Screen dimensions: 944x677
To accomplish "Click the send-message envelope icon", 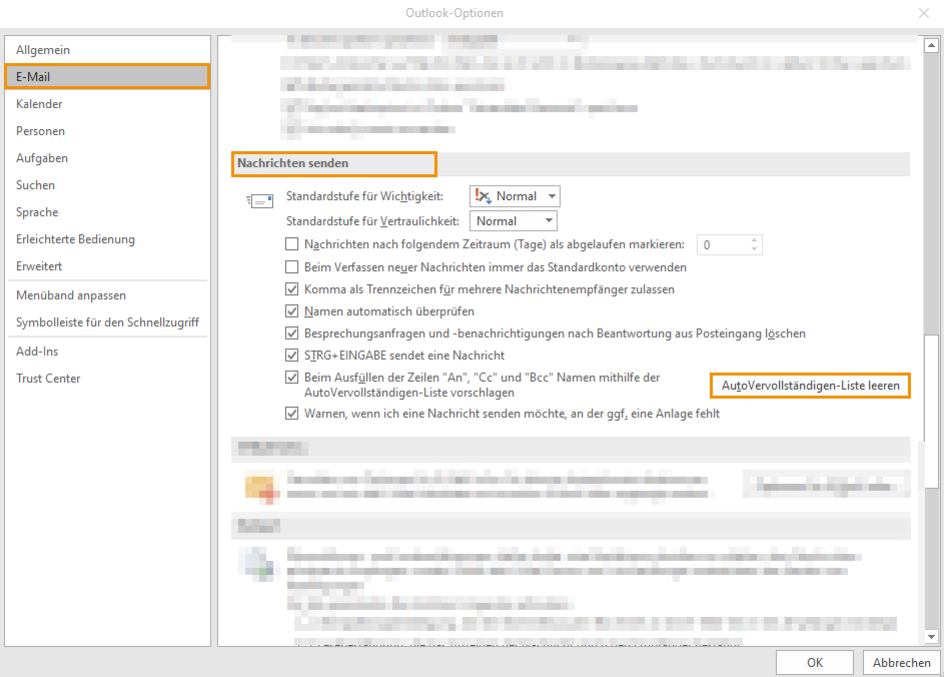I will click(260, 200).
